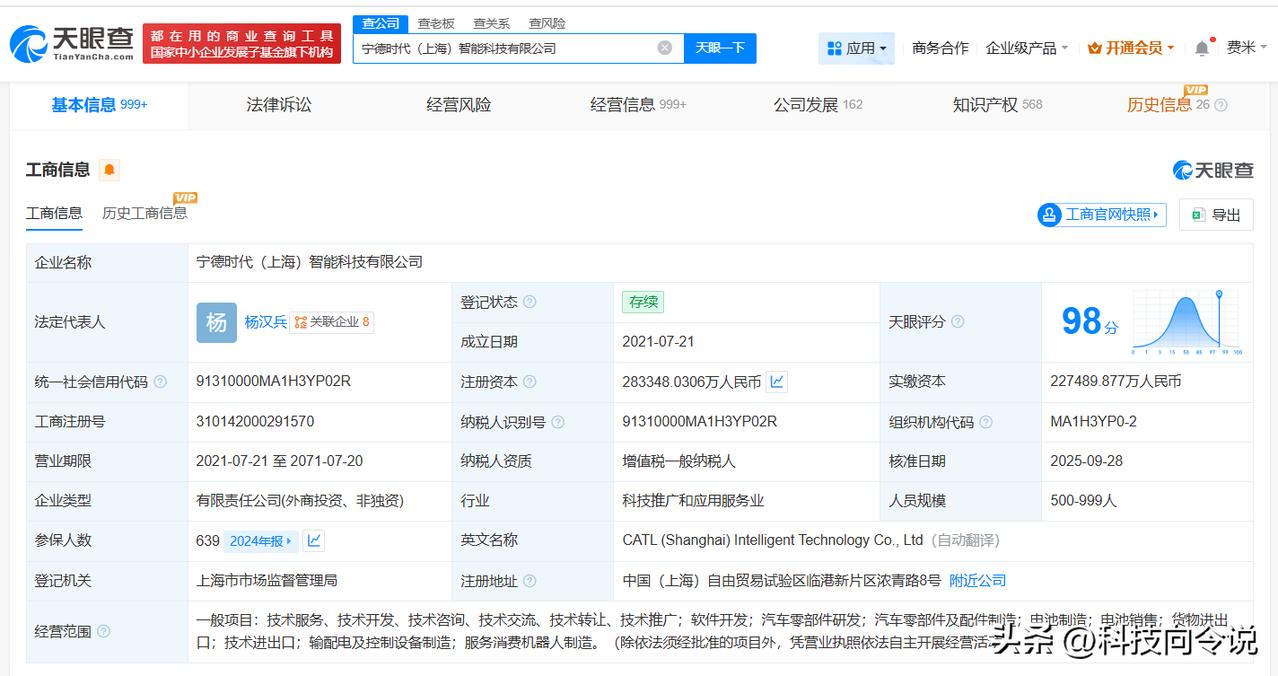
Task: Open registered capital trend chart icon
Action: [777, 381]
